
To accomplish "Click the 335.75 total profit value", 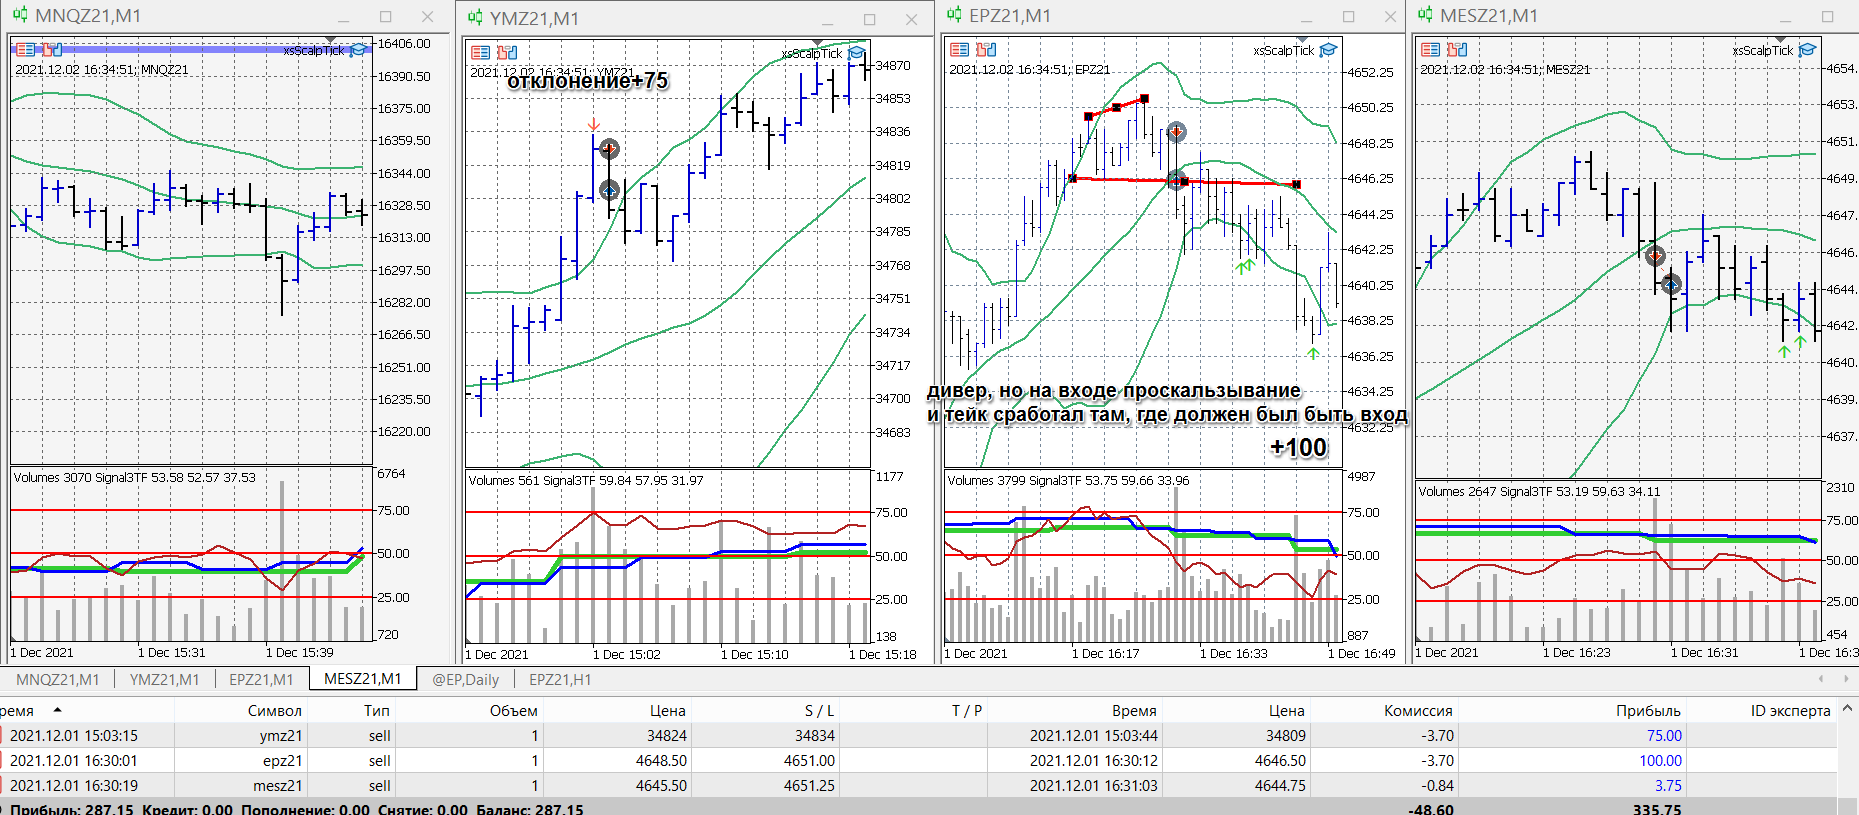I will [1657, 808].
